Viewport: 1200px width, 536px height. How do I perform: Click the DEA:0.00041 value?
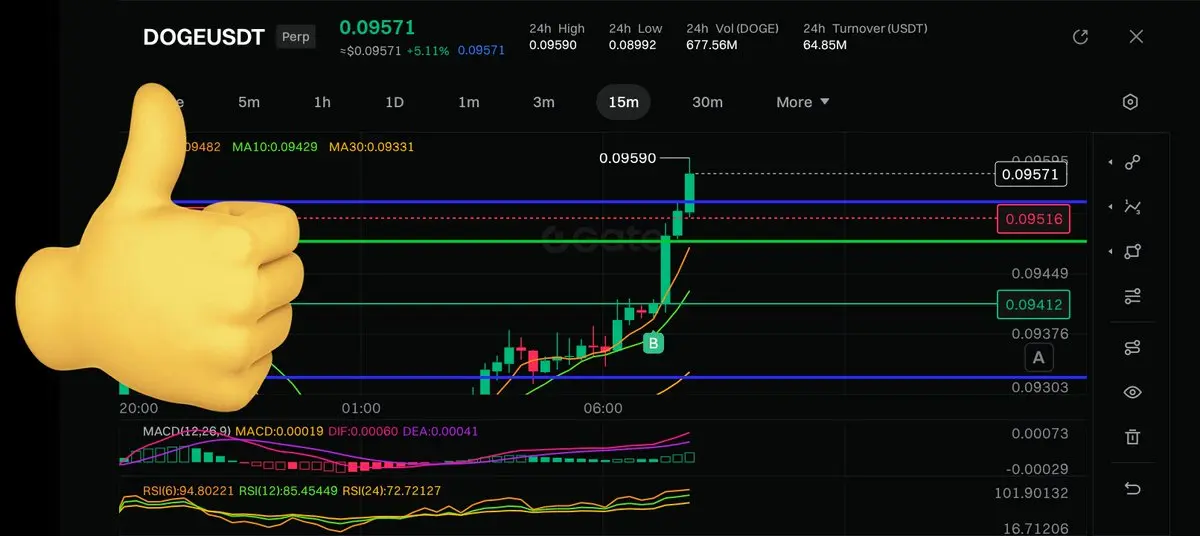(x=441, y=431)
